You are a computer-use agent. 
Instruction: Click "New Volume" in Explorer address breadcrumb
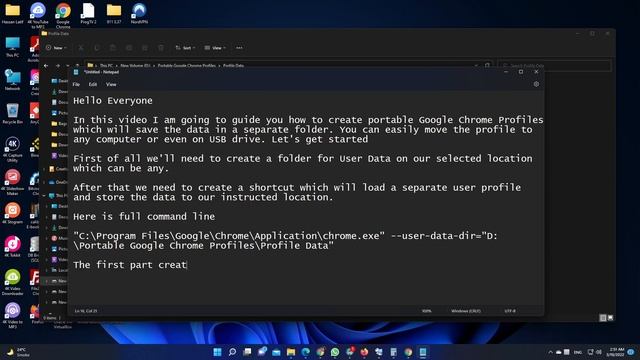pos(135,65)
